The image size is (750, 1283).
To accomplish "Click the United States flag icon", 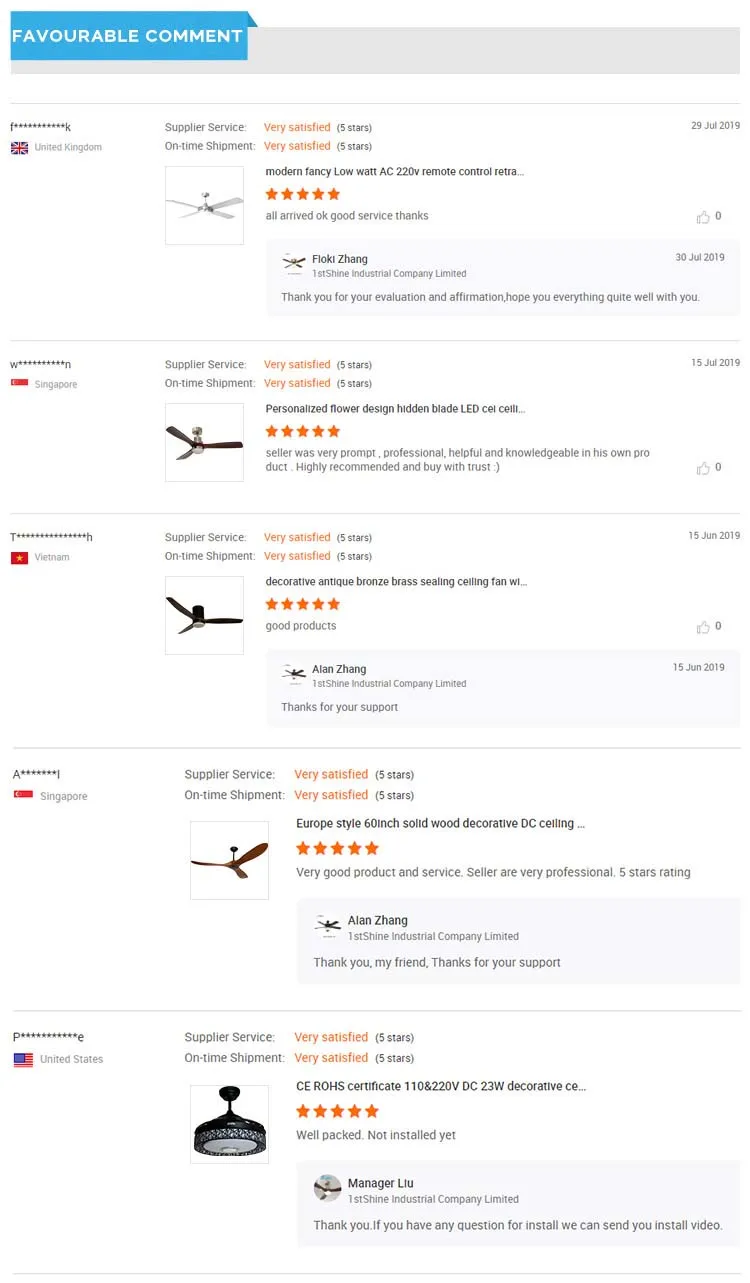I will [23, 1060].
